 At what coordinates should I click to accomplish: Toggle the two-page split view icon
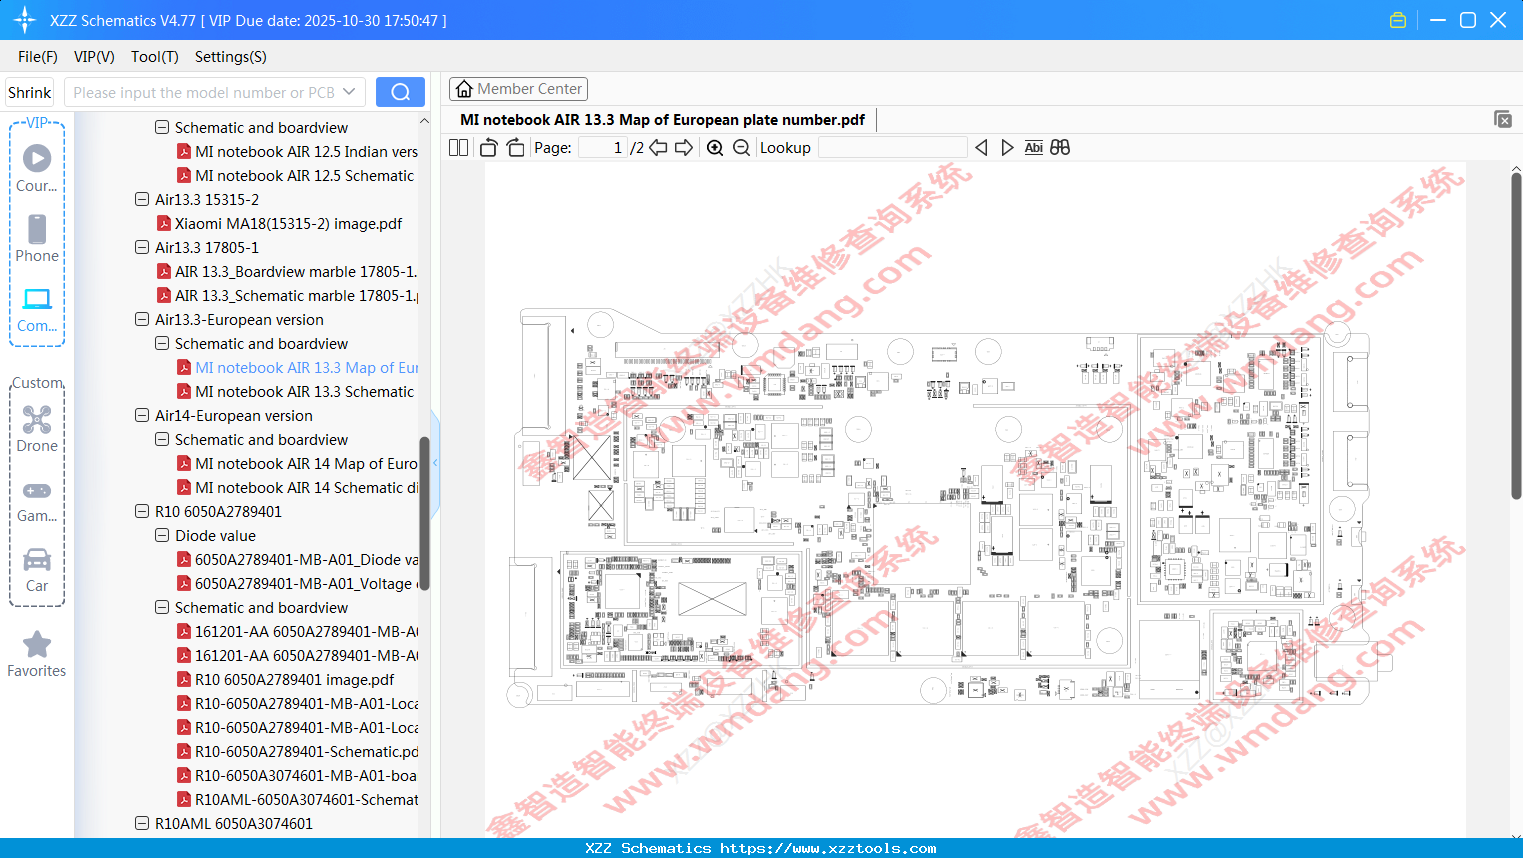coord(458,148)
